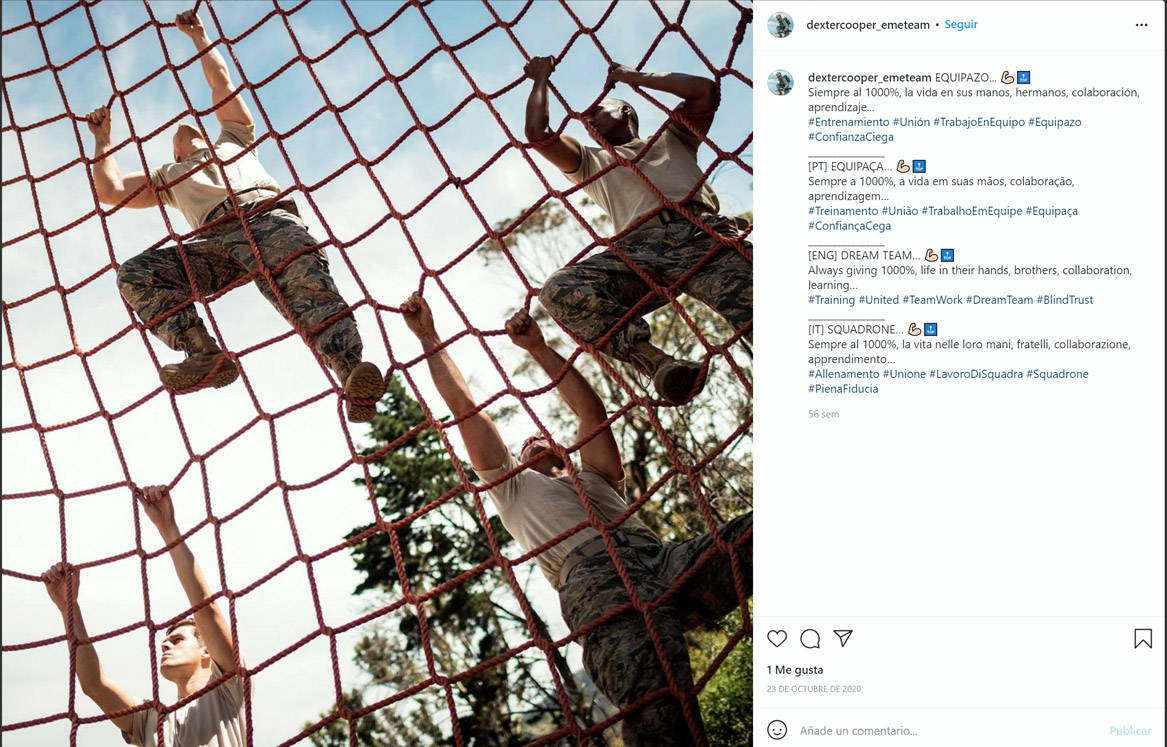Open the #ConfianzaCiega hashtag

pos(851,137)
